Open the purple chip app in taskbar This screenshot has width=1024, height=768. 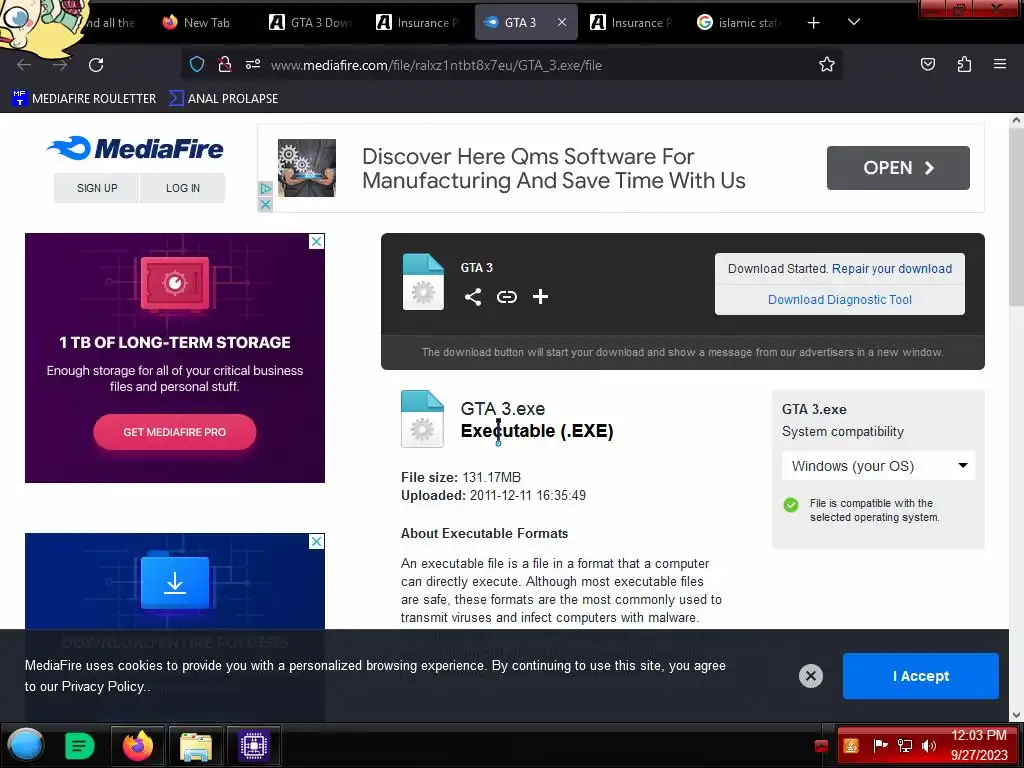tap(253, 745)
